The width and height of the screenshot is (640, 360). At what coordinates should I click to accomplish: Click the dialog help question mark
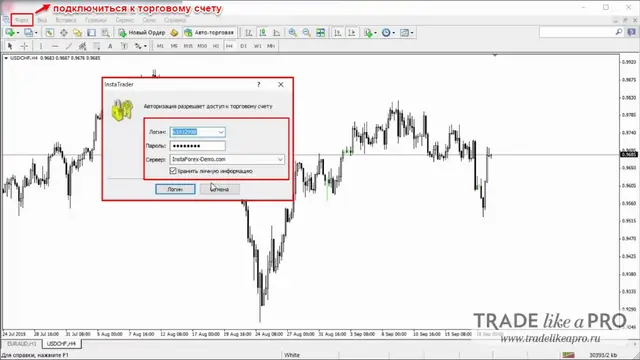(x=258, y=84)
